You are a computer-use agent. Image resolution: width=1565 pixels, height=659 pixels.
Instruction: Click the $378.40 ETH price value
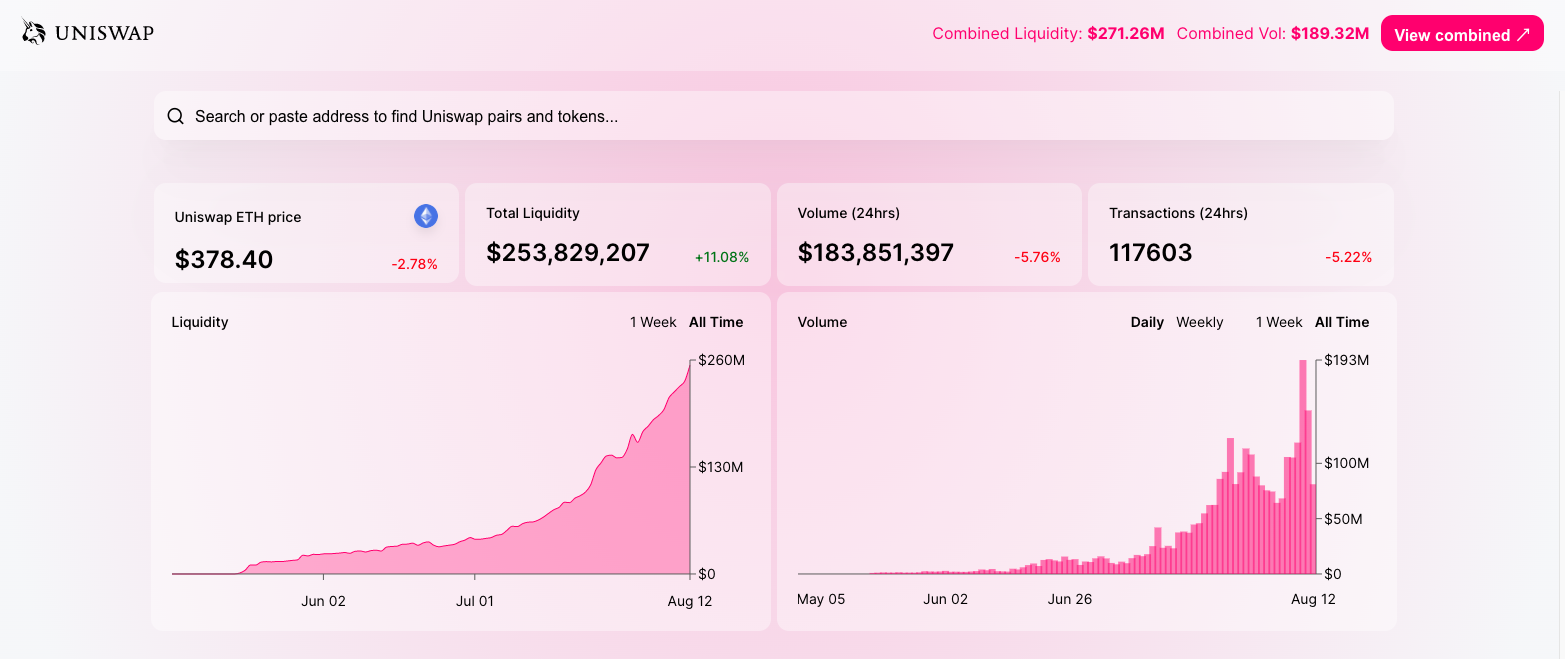[224, 260]
